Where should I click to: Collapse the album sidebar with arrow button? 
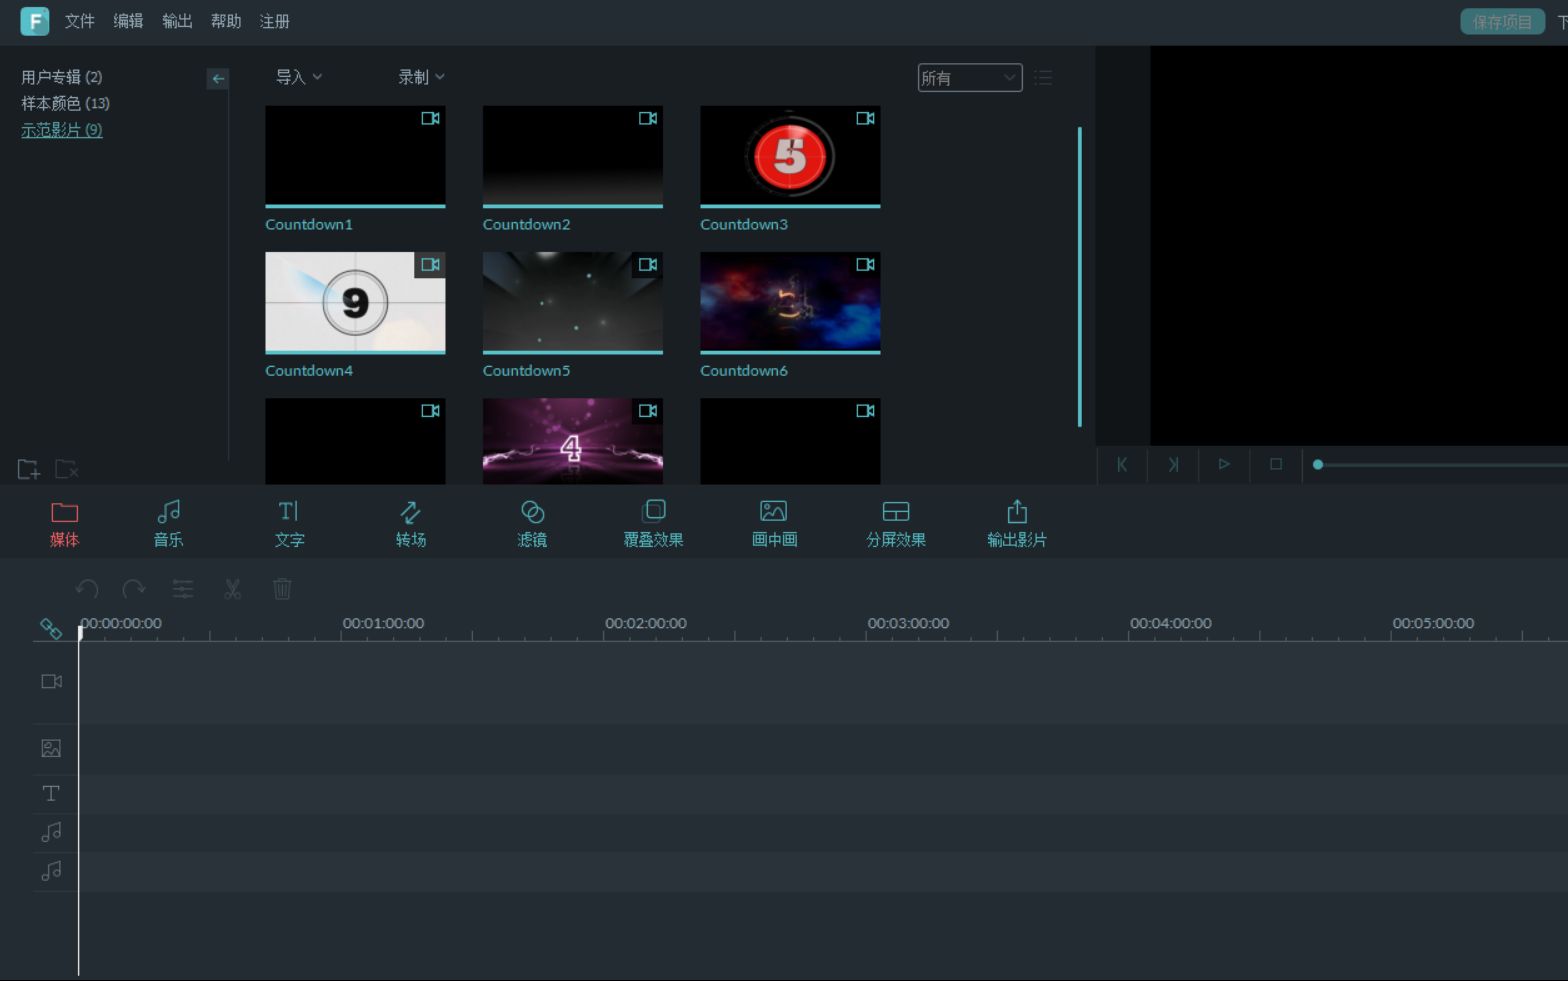(218, 78)
